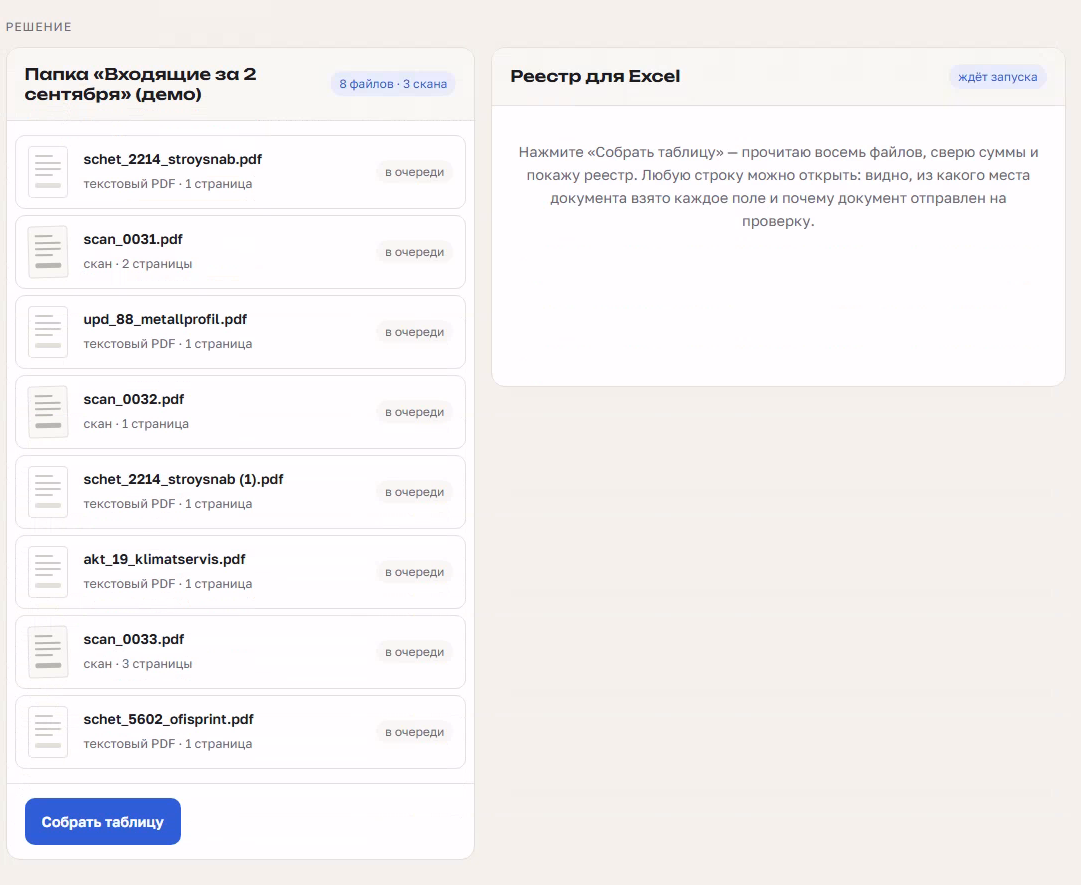
Task: Select the file name schet_2214_stroysnab.pdf
Action: [x=172, y=159]
